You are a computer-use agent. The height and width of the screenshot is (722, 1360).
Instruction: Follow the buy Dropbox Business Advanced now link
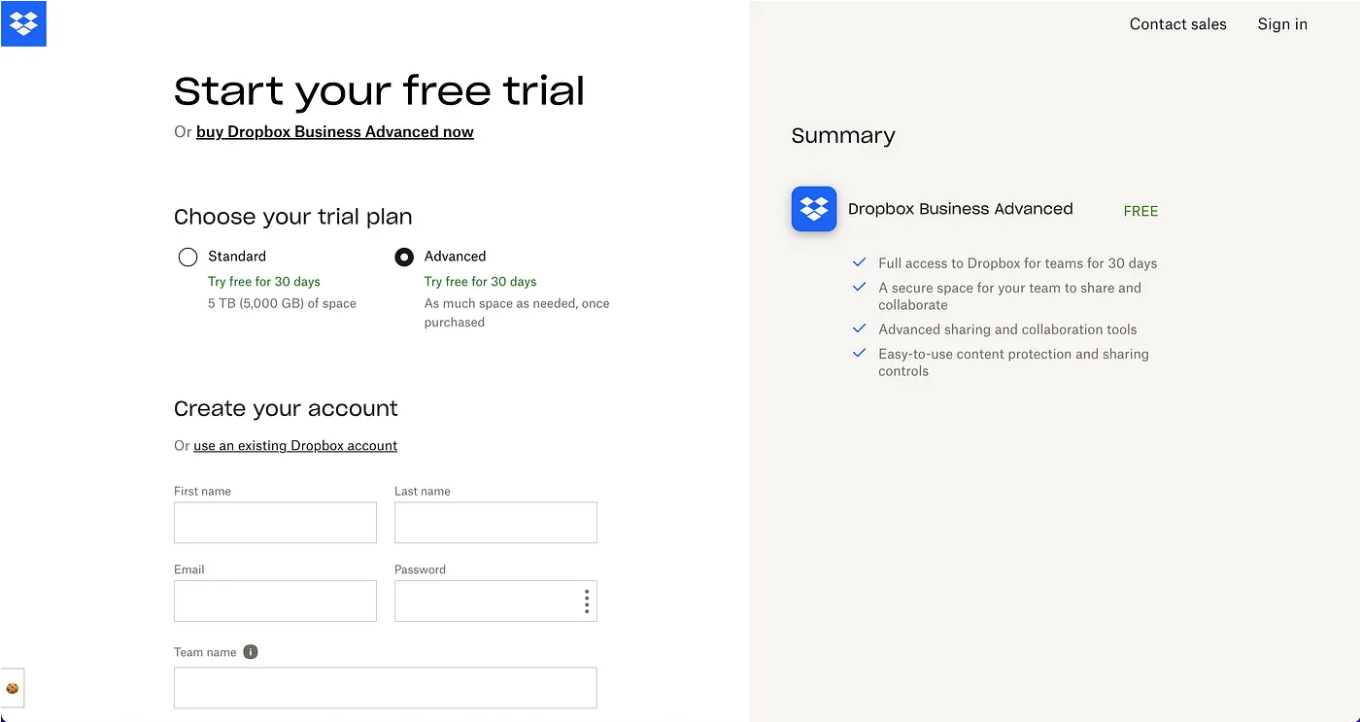tap(335, 132)
